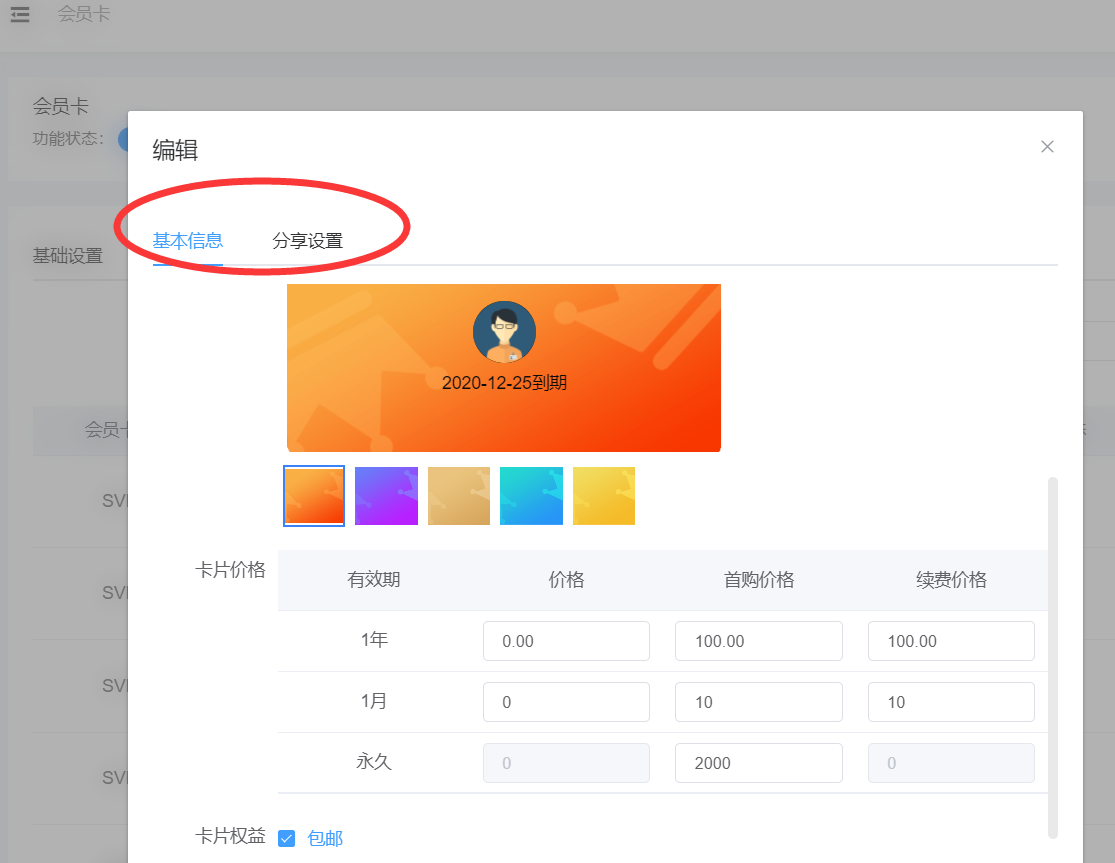Click the 包邮 label link
This screenshot has height=863, width=1115.
325,838
